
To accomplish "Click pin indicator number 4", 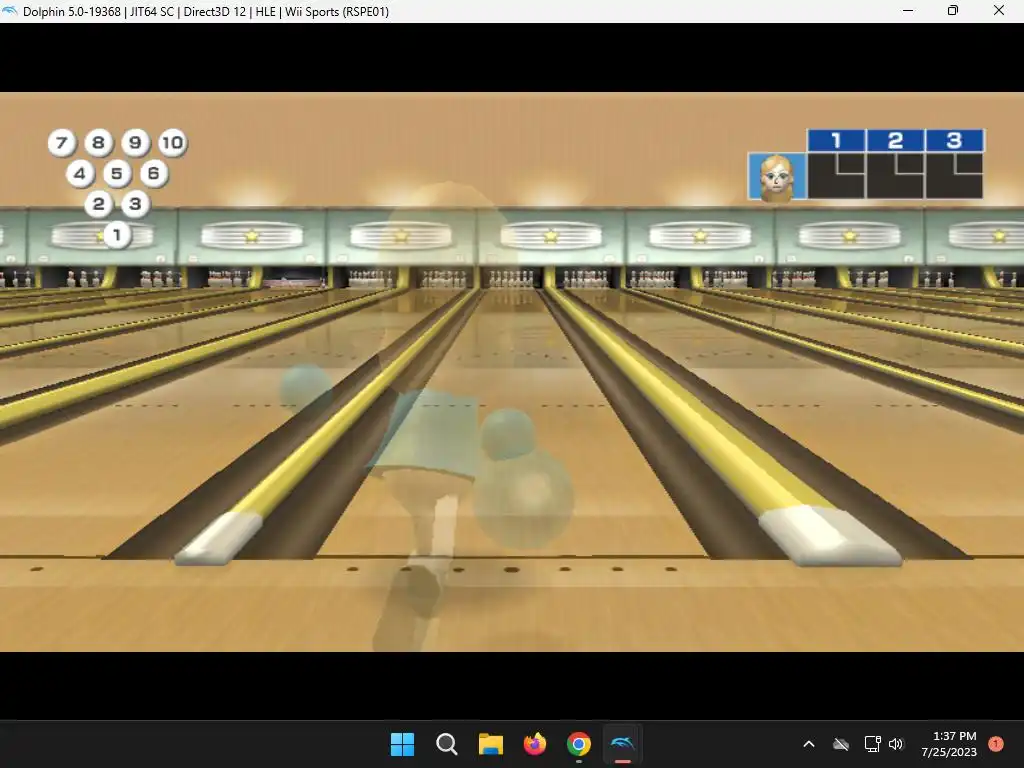I will click(80, 174).
